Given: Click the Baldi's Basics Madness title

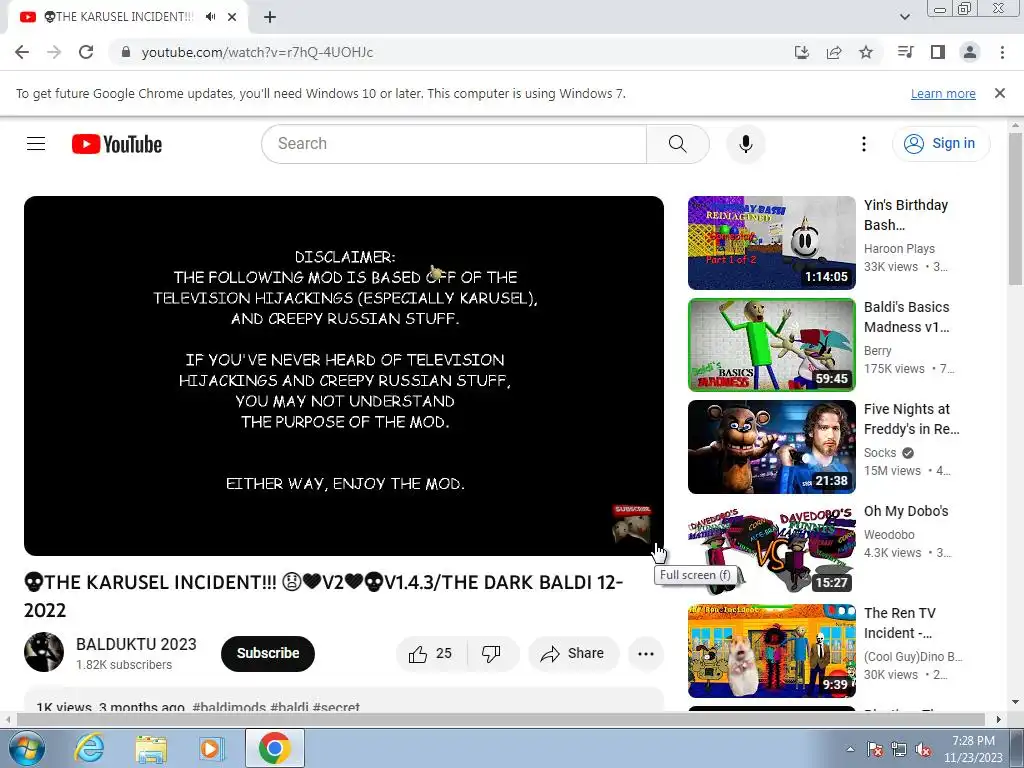Looking at the screenshot, I should pos(906,317).
